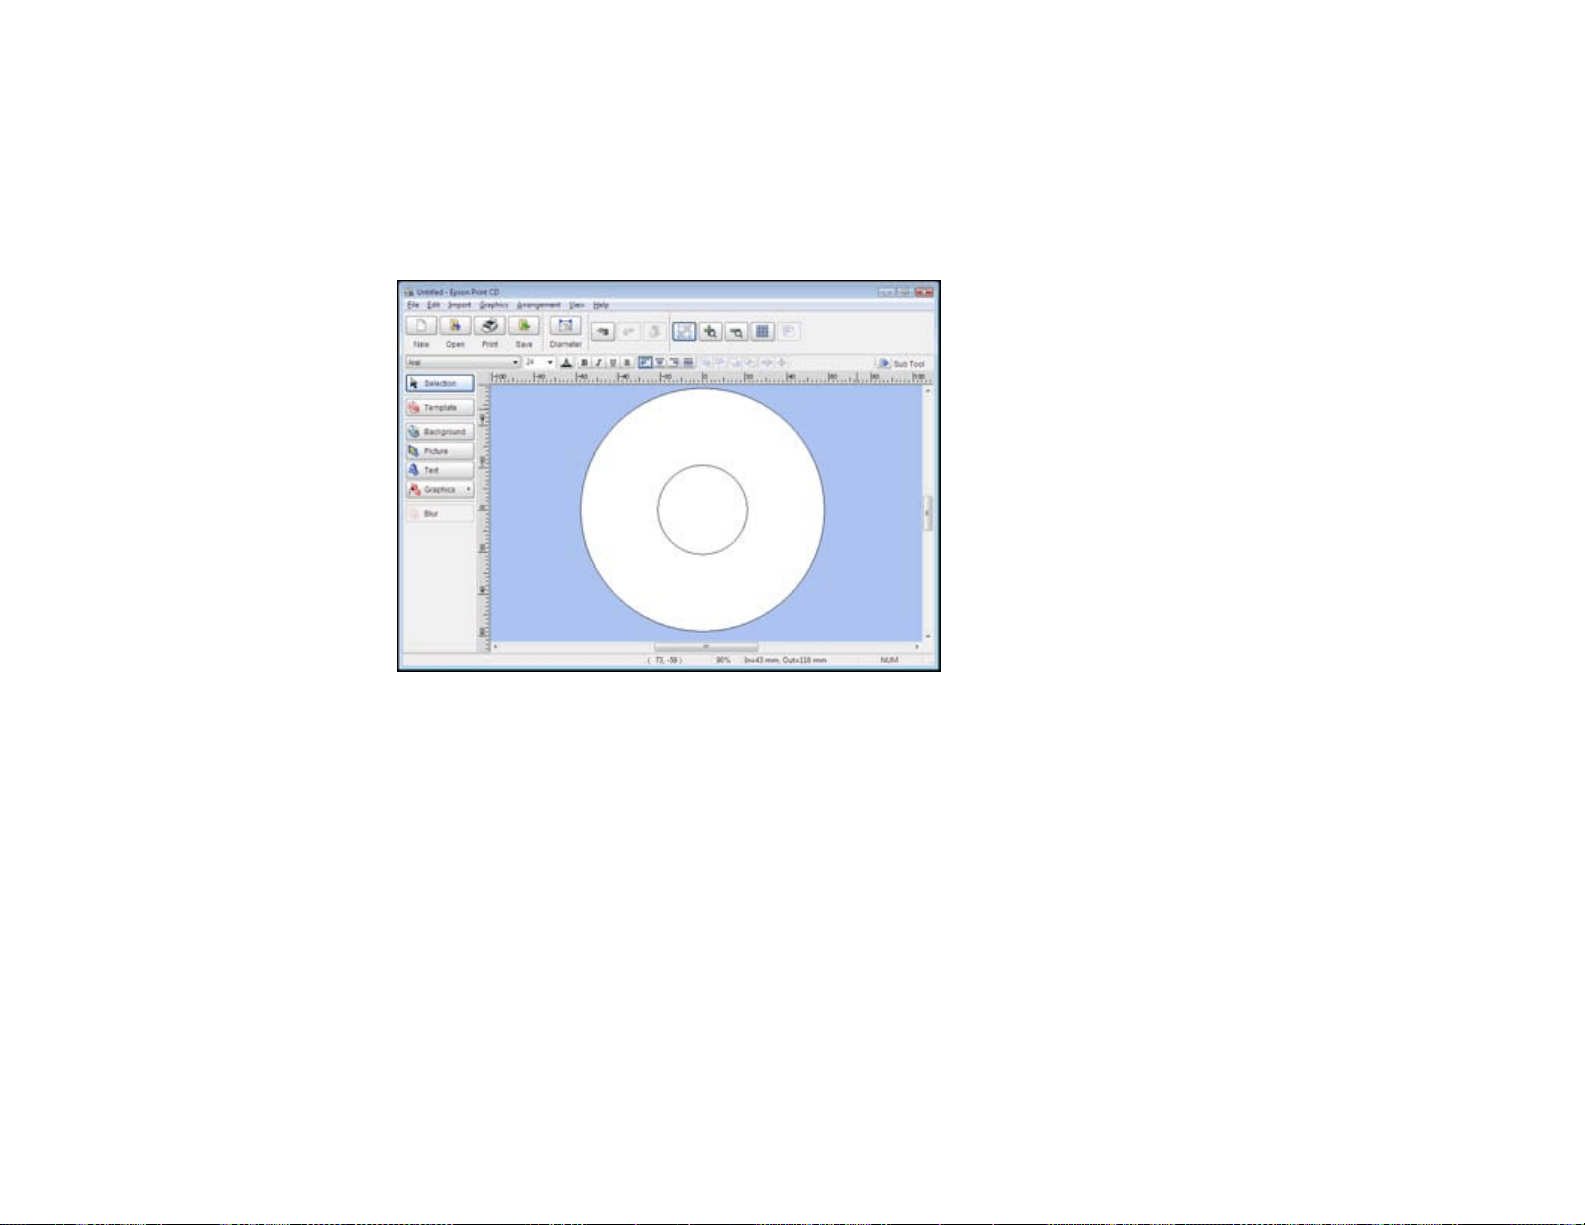Align text to the center
This screenshot has width=1585, height=1225.
(659, 362)
